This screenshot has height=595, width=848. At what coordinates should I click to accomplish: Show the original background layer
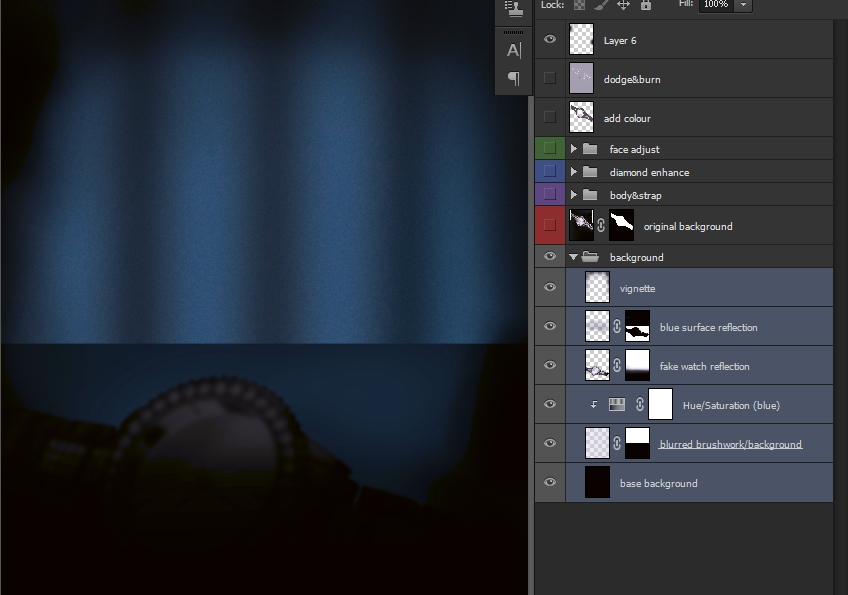point(550,226)
